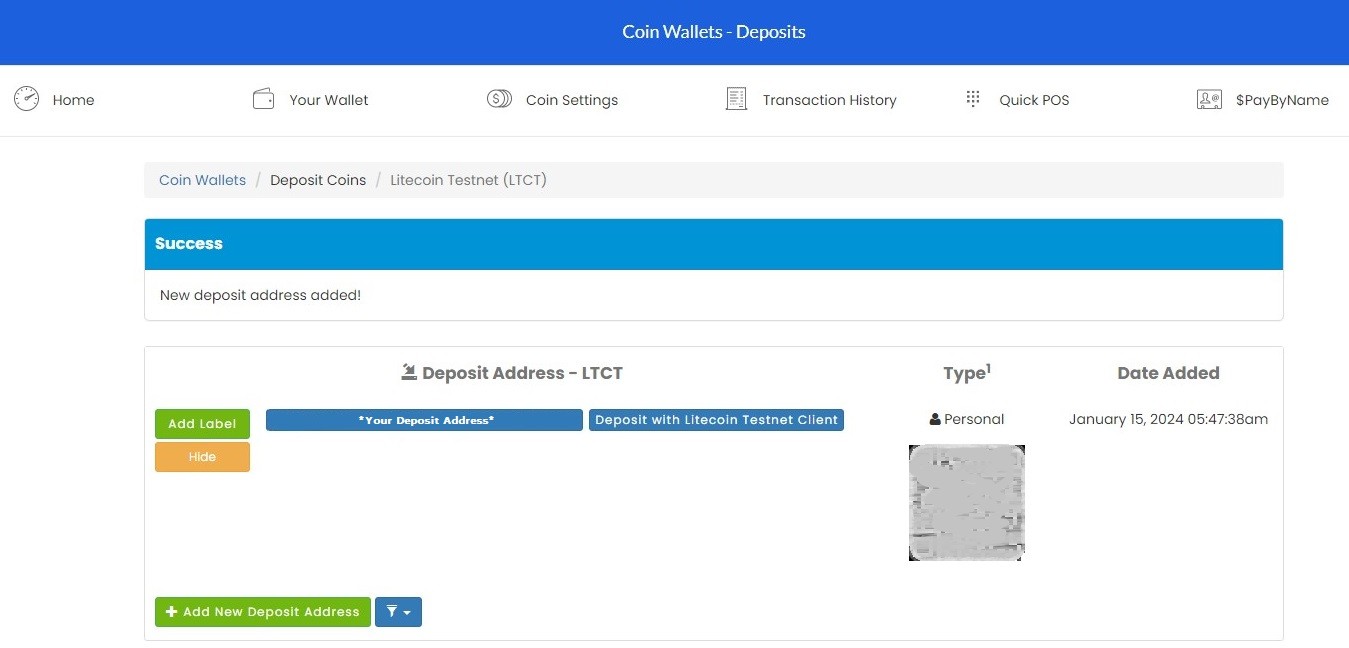Viewport: 1349px width, 648px height.
Task: Open the filter dropdown caret
Action: [405, 612]
